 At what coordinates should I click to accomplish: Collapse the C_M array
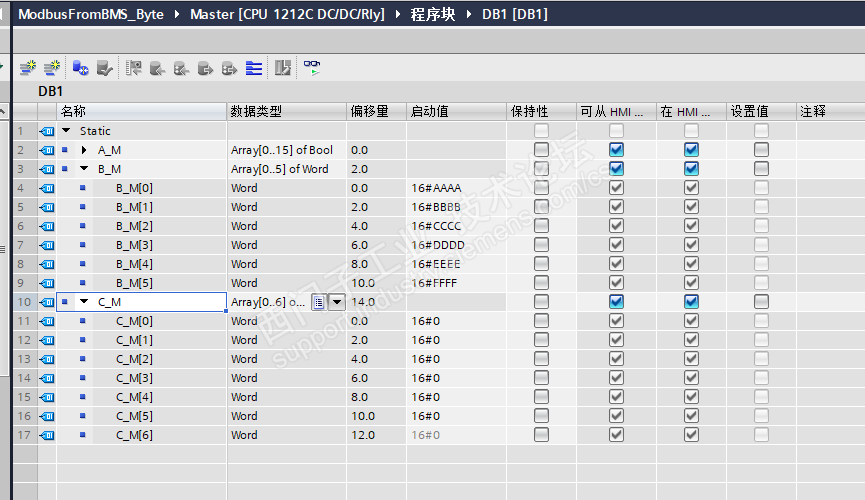[x=84, y=301]
